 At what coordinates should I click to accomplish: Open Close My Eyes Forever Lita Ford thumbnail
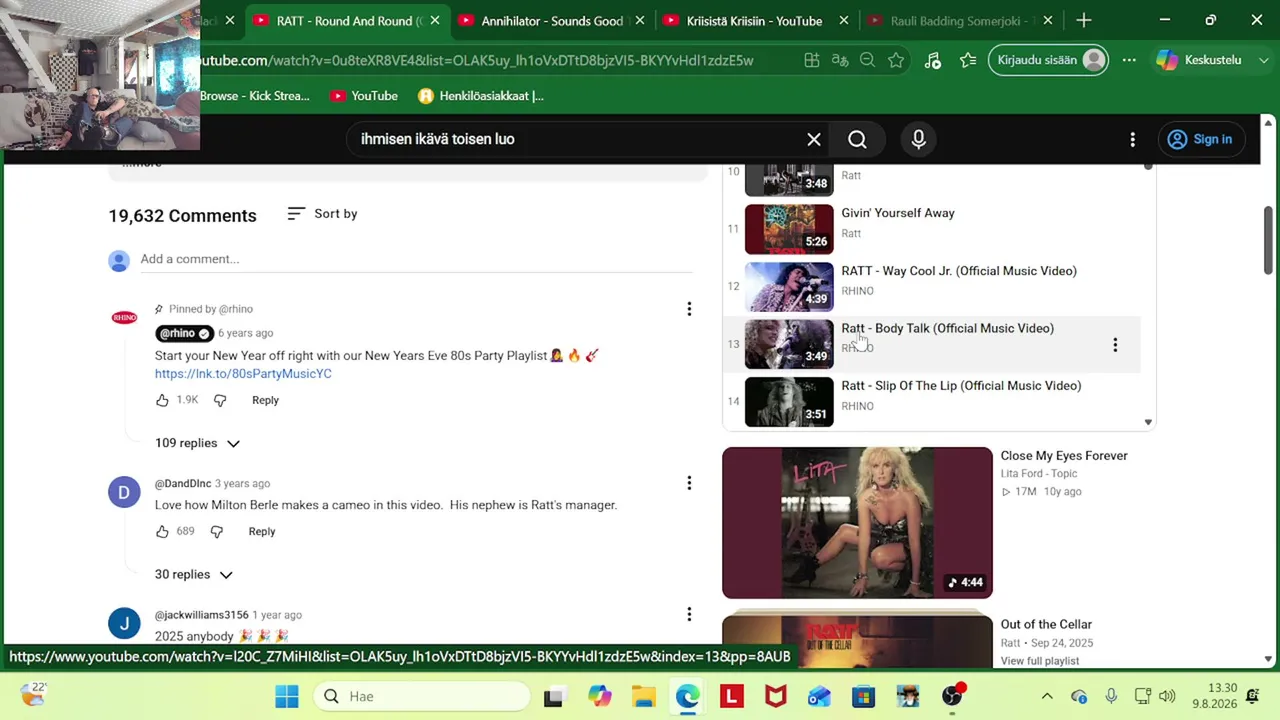click(857, 522)
